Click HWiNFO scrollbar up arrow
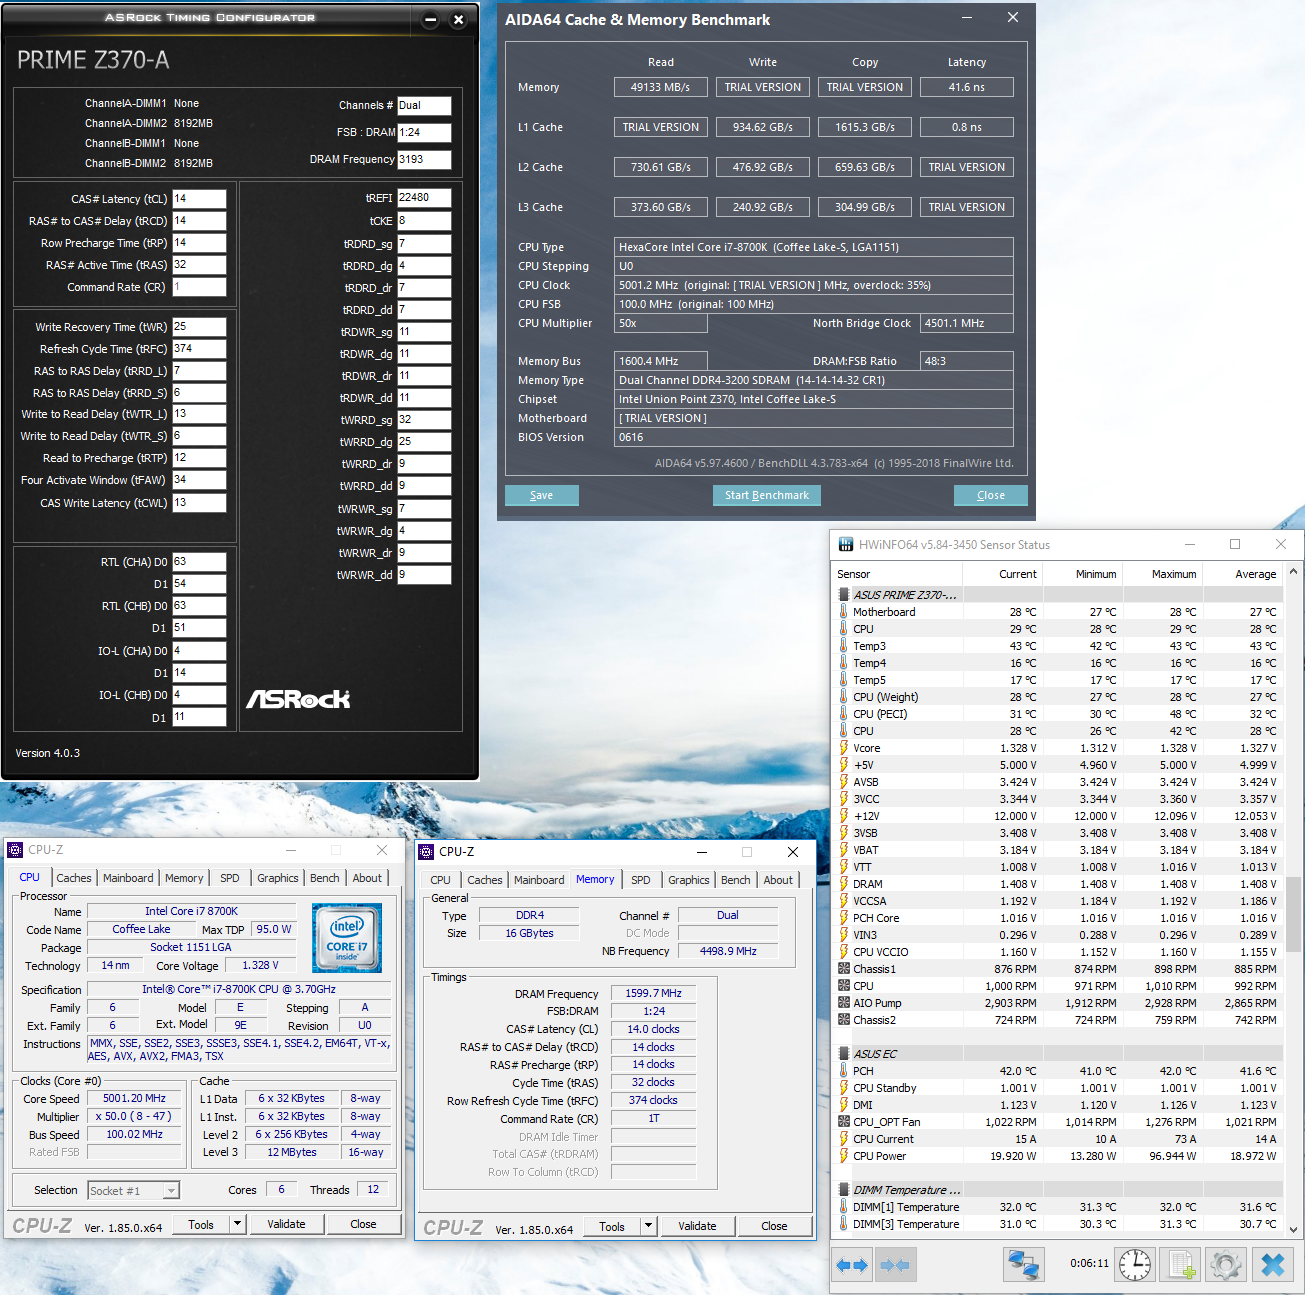This screenshot has width=1305, height=1295. click(1294, 573)
